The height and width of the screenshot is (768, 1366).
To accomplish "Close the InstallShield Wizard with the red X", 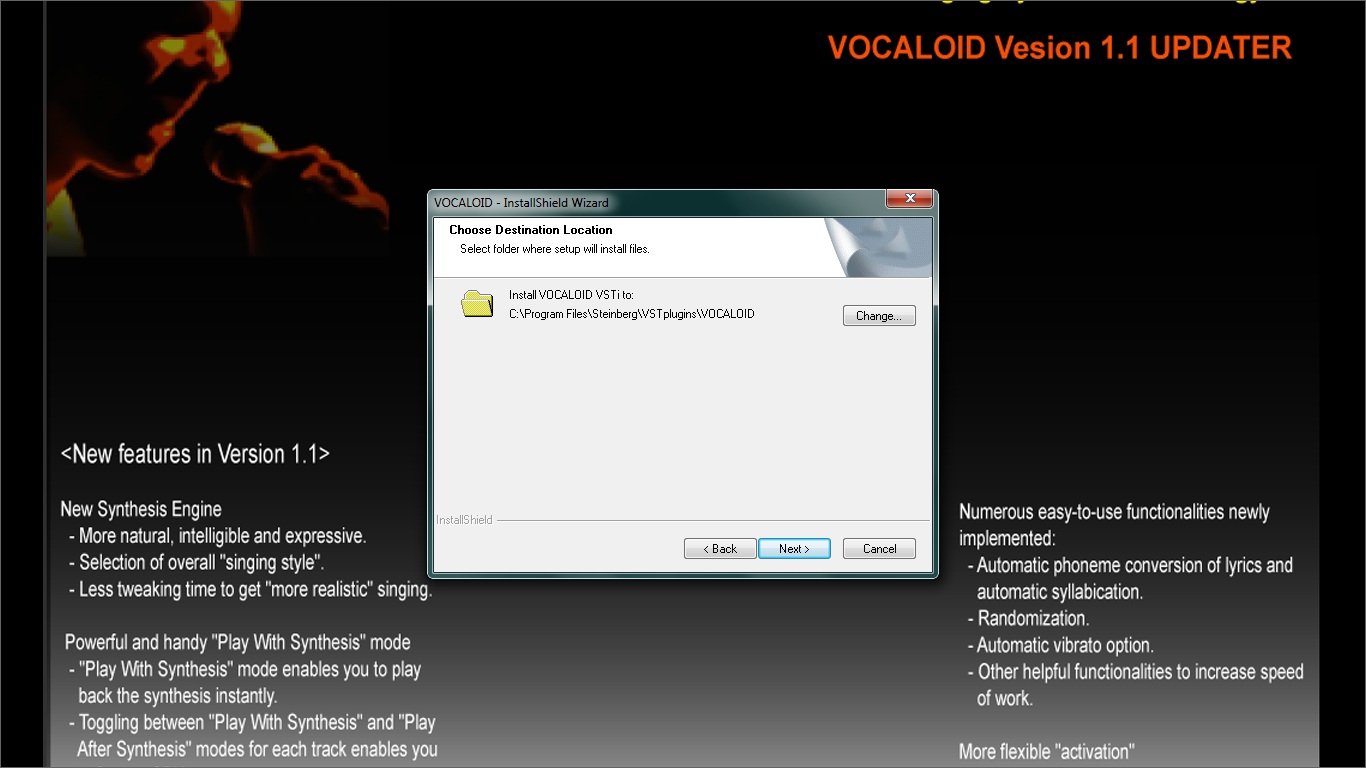I will click(909, 199).
